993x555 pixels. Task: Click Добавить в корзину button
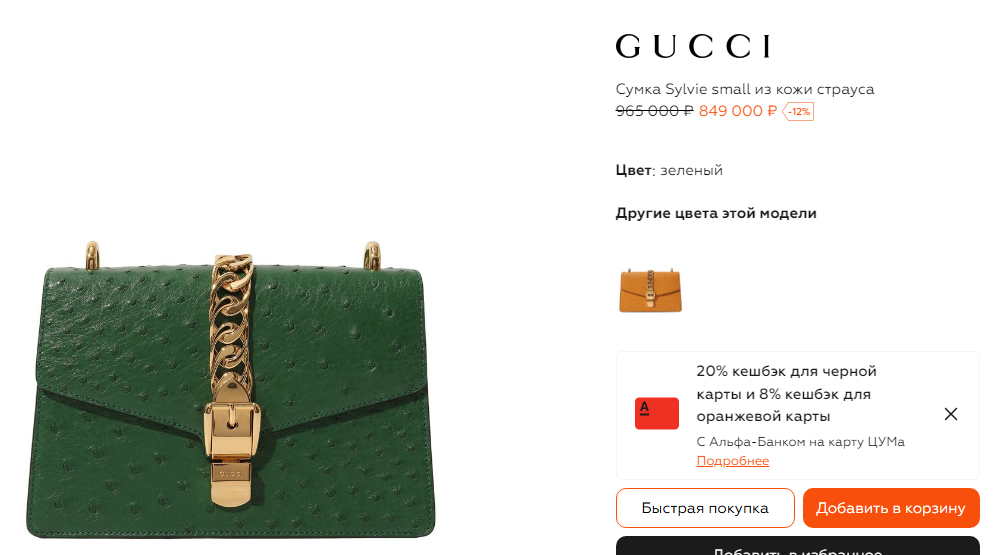point(891,508)
